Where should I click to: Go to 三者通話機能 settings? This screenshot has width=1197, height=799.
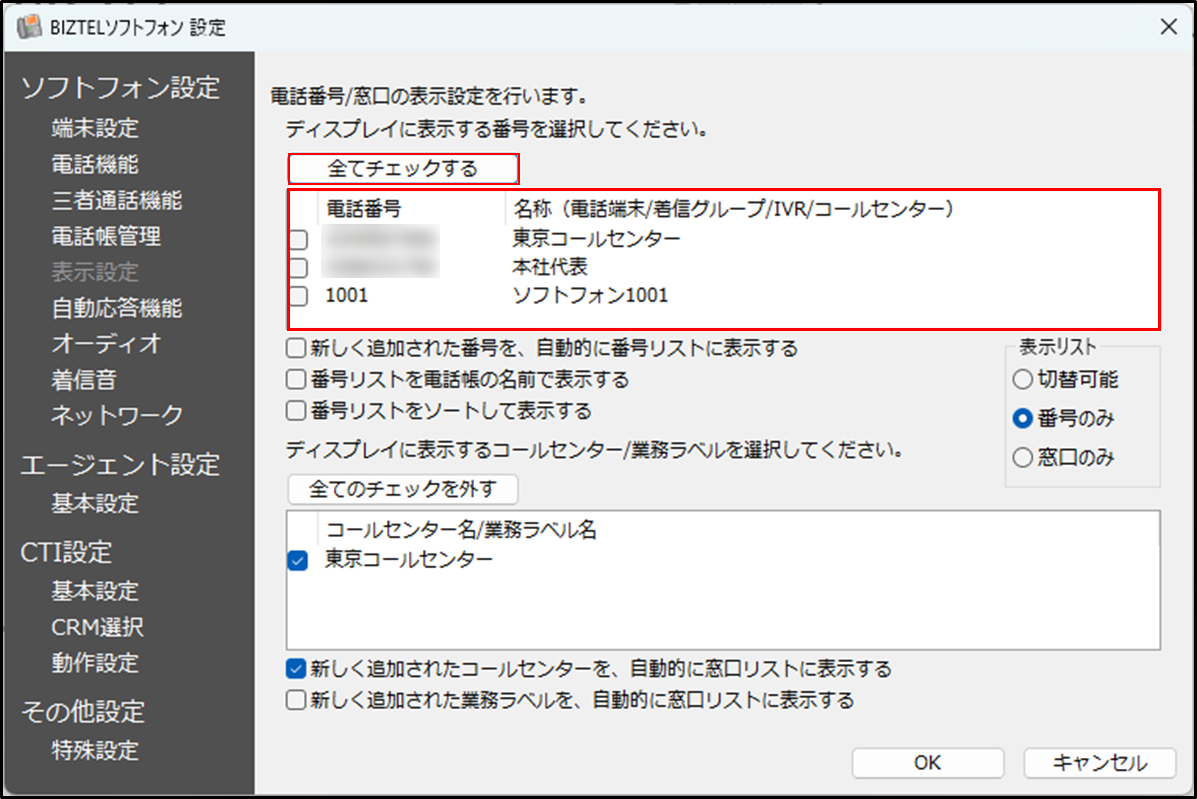(x=116, y=200)
